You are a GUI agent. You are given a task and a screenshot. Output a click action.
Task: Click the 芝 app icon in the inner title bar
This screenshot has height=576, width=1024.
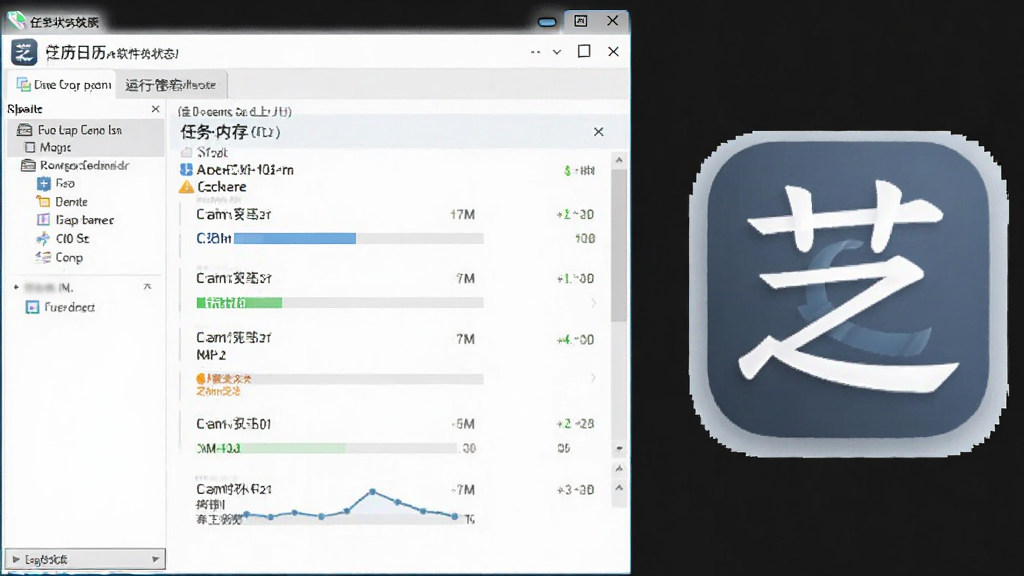24,52
